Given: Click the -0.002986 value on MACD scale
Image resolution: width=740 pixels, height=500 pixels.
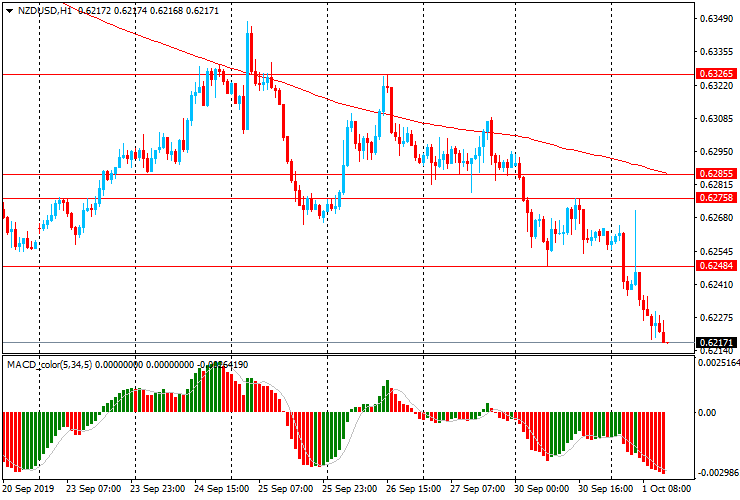Looking at the screenshot, I should [x=717, y=472].
